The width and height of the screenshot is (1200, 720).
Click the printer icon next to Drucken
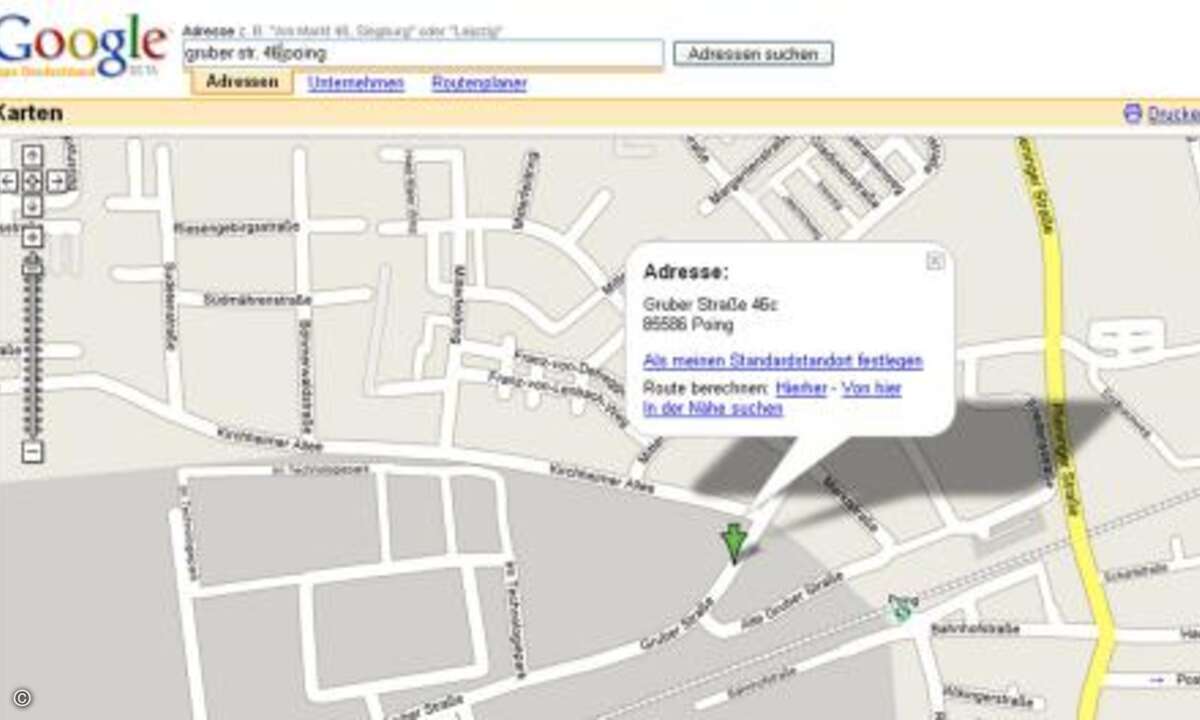click(1132, 114)
